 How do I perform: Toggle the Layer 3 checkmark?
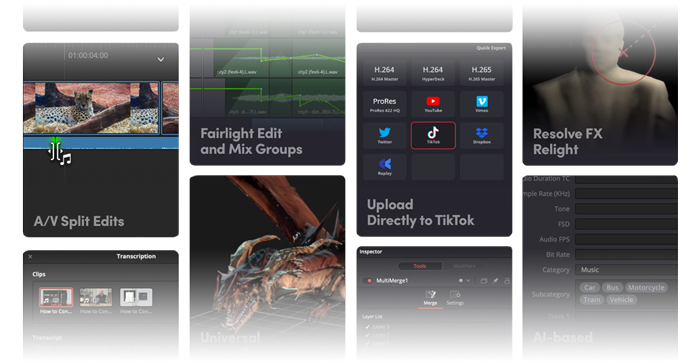tap(367, 327)
